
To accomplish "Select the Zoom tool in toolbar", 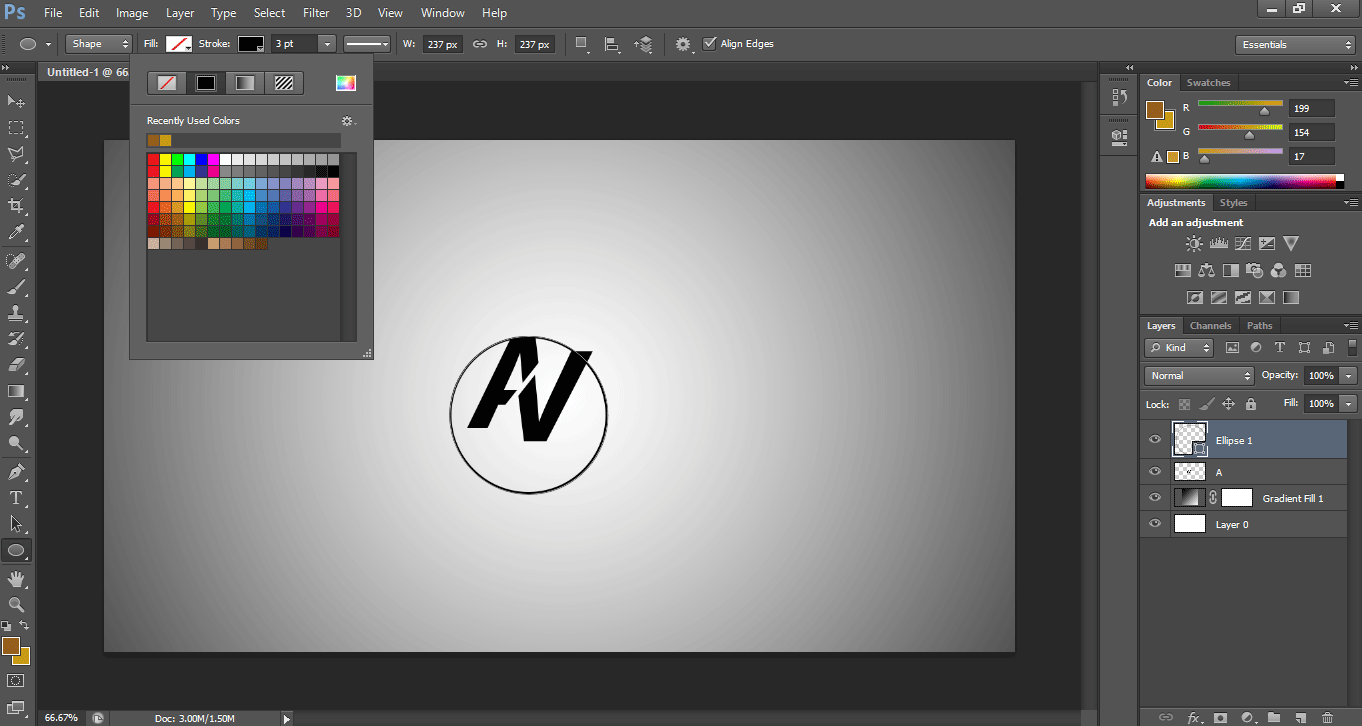I will coord(17,604).
